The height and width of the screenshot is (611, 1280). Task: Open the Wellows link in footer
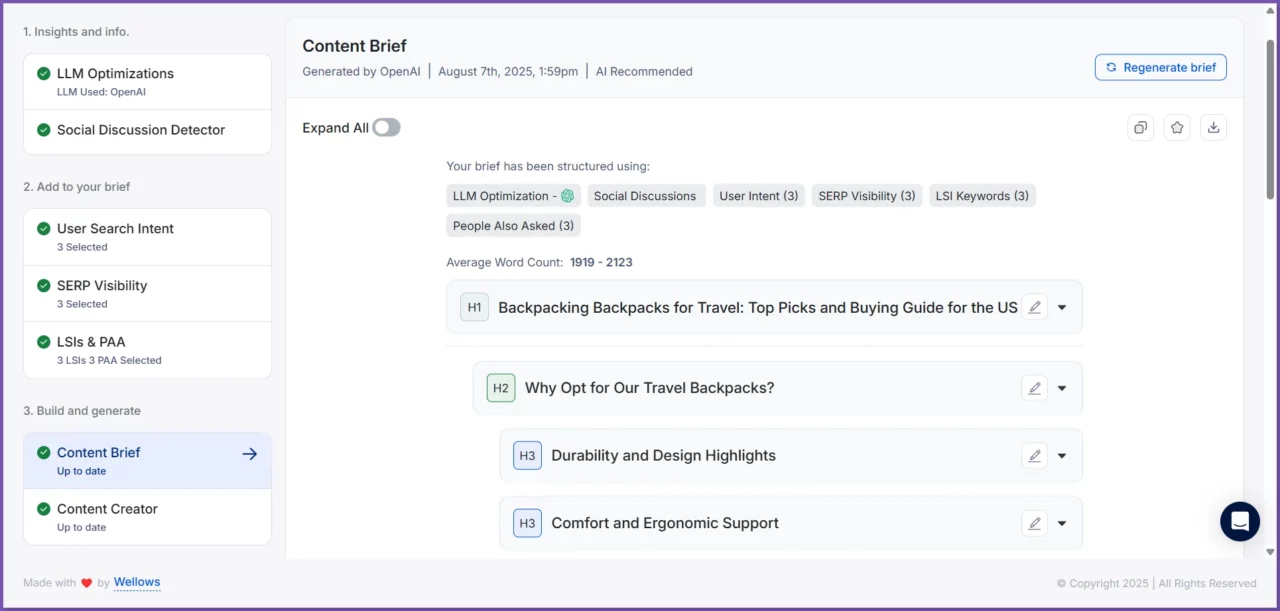[137, 582]
